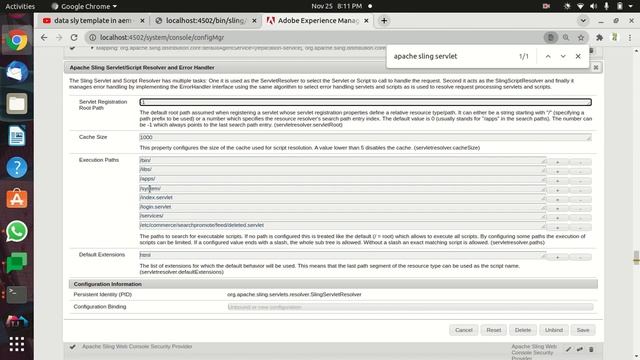Delete the Web Console Security Provider configuration
The height and width of the screenshot is (360, 640).
[591, 349]
